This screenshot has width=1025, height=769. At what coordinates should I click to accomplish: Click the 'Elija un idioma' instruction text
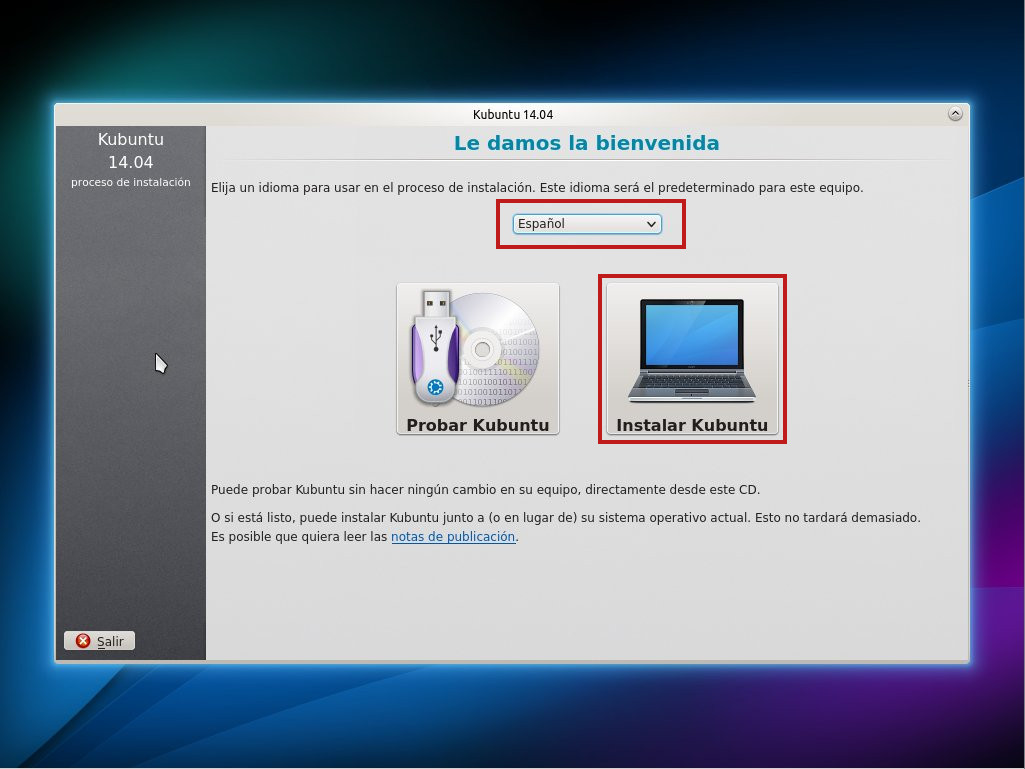click(537, 188)
